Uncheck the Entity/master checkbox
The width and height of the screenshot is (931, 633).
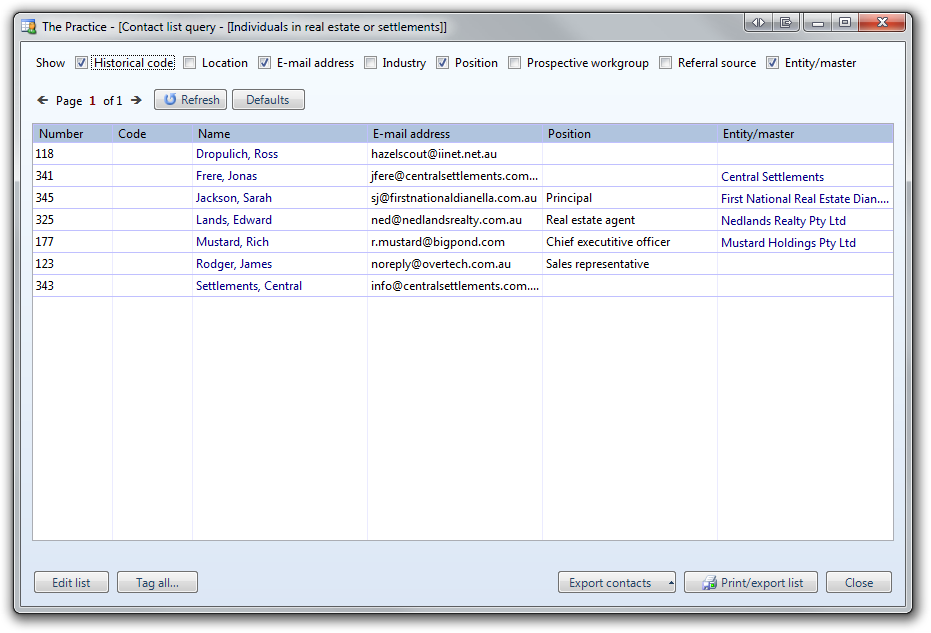pos(772,63)
